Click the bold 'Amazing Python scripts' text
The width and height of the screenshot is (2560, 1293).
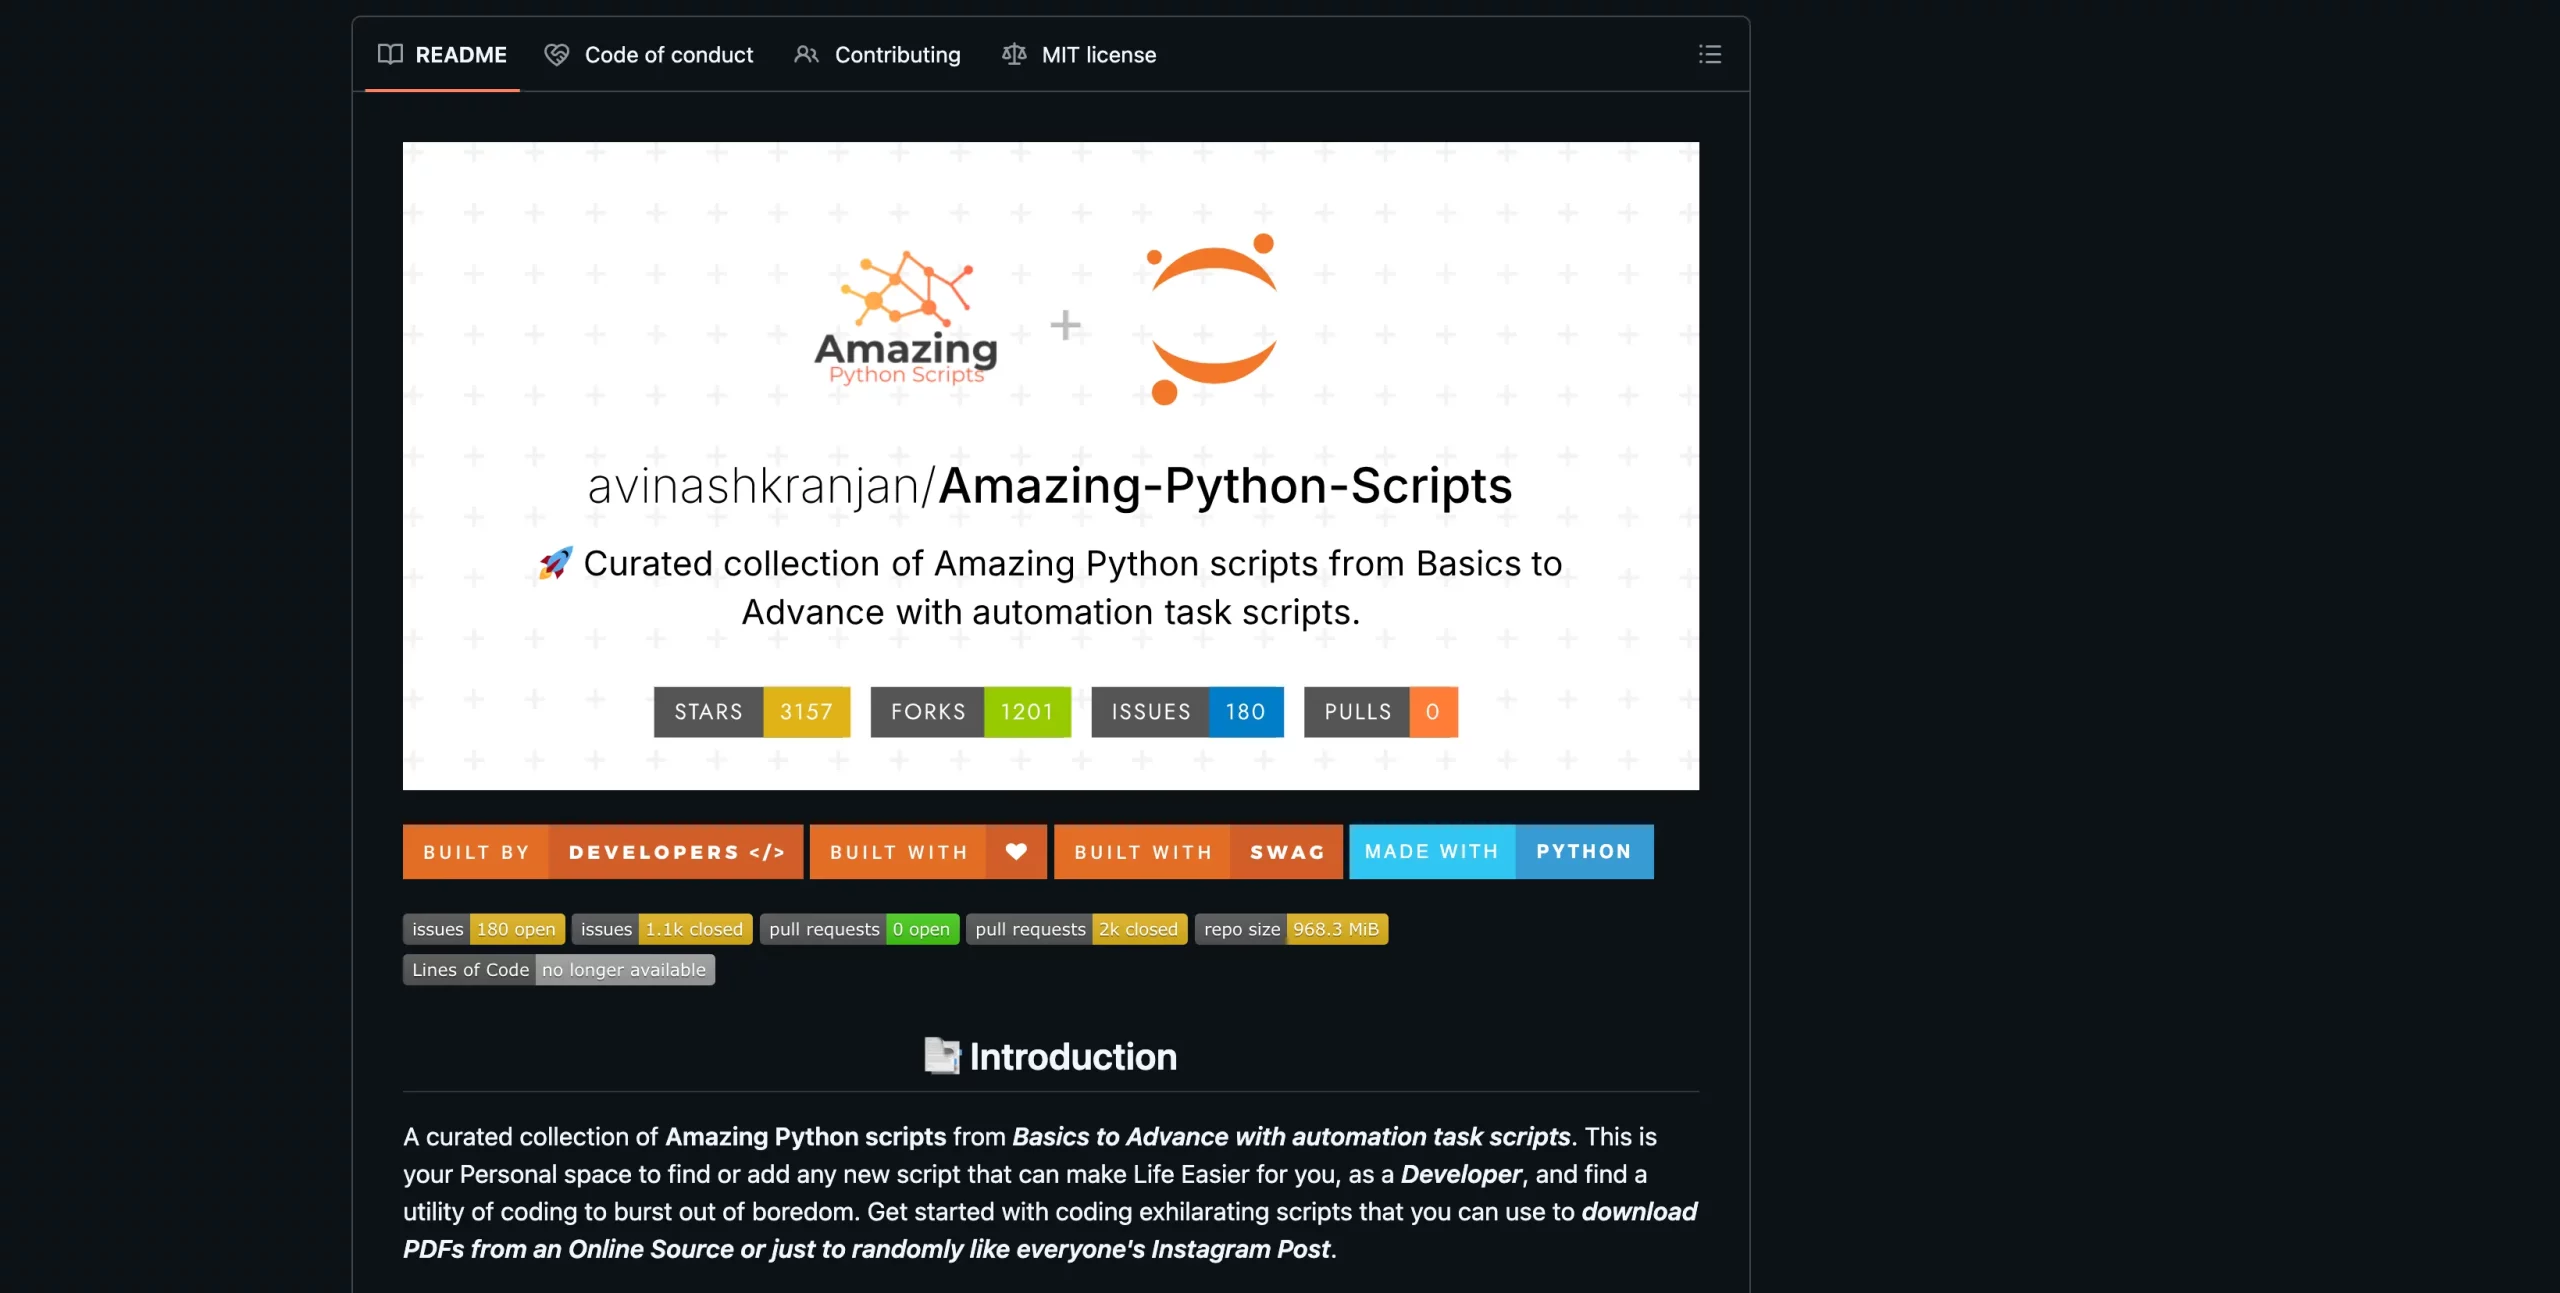point(805,1136)
